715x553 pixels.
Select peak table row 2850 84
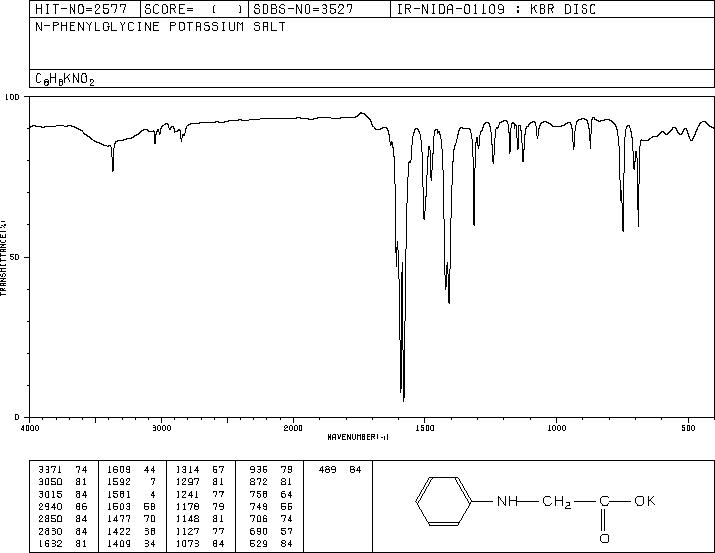click(62, 519)
